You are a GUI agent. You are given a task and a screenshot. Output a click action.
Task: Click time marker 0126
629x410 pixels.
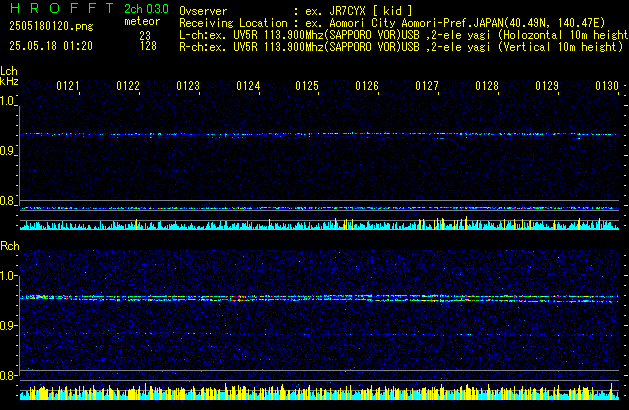tap(367, 86)
